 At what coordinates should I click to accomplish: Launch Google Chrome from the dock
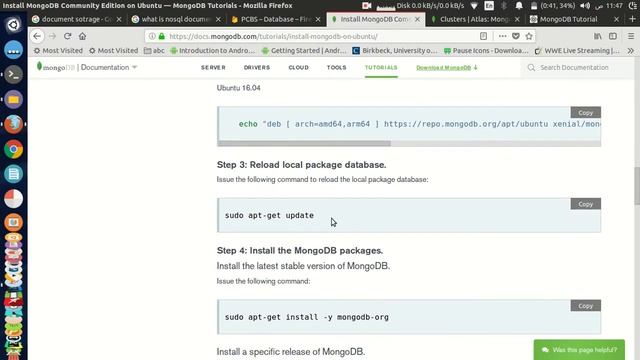pos(13,149)
